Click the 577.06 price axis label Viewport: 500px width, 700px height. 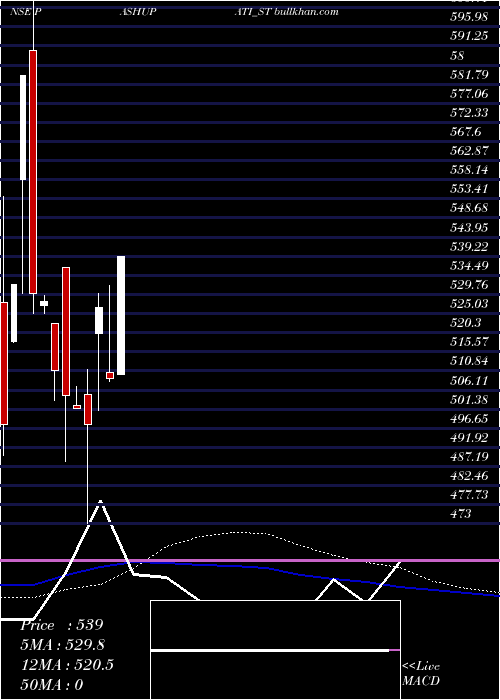tap(469, 93)
